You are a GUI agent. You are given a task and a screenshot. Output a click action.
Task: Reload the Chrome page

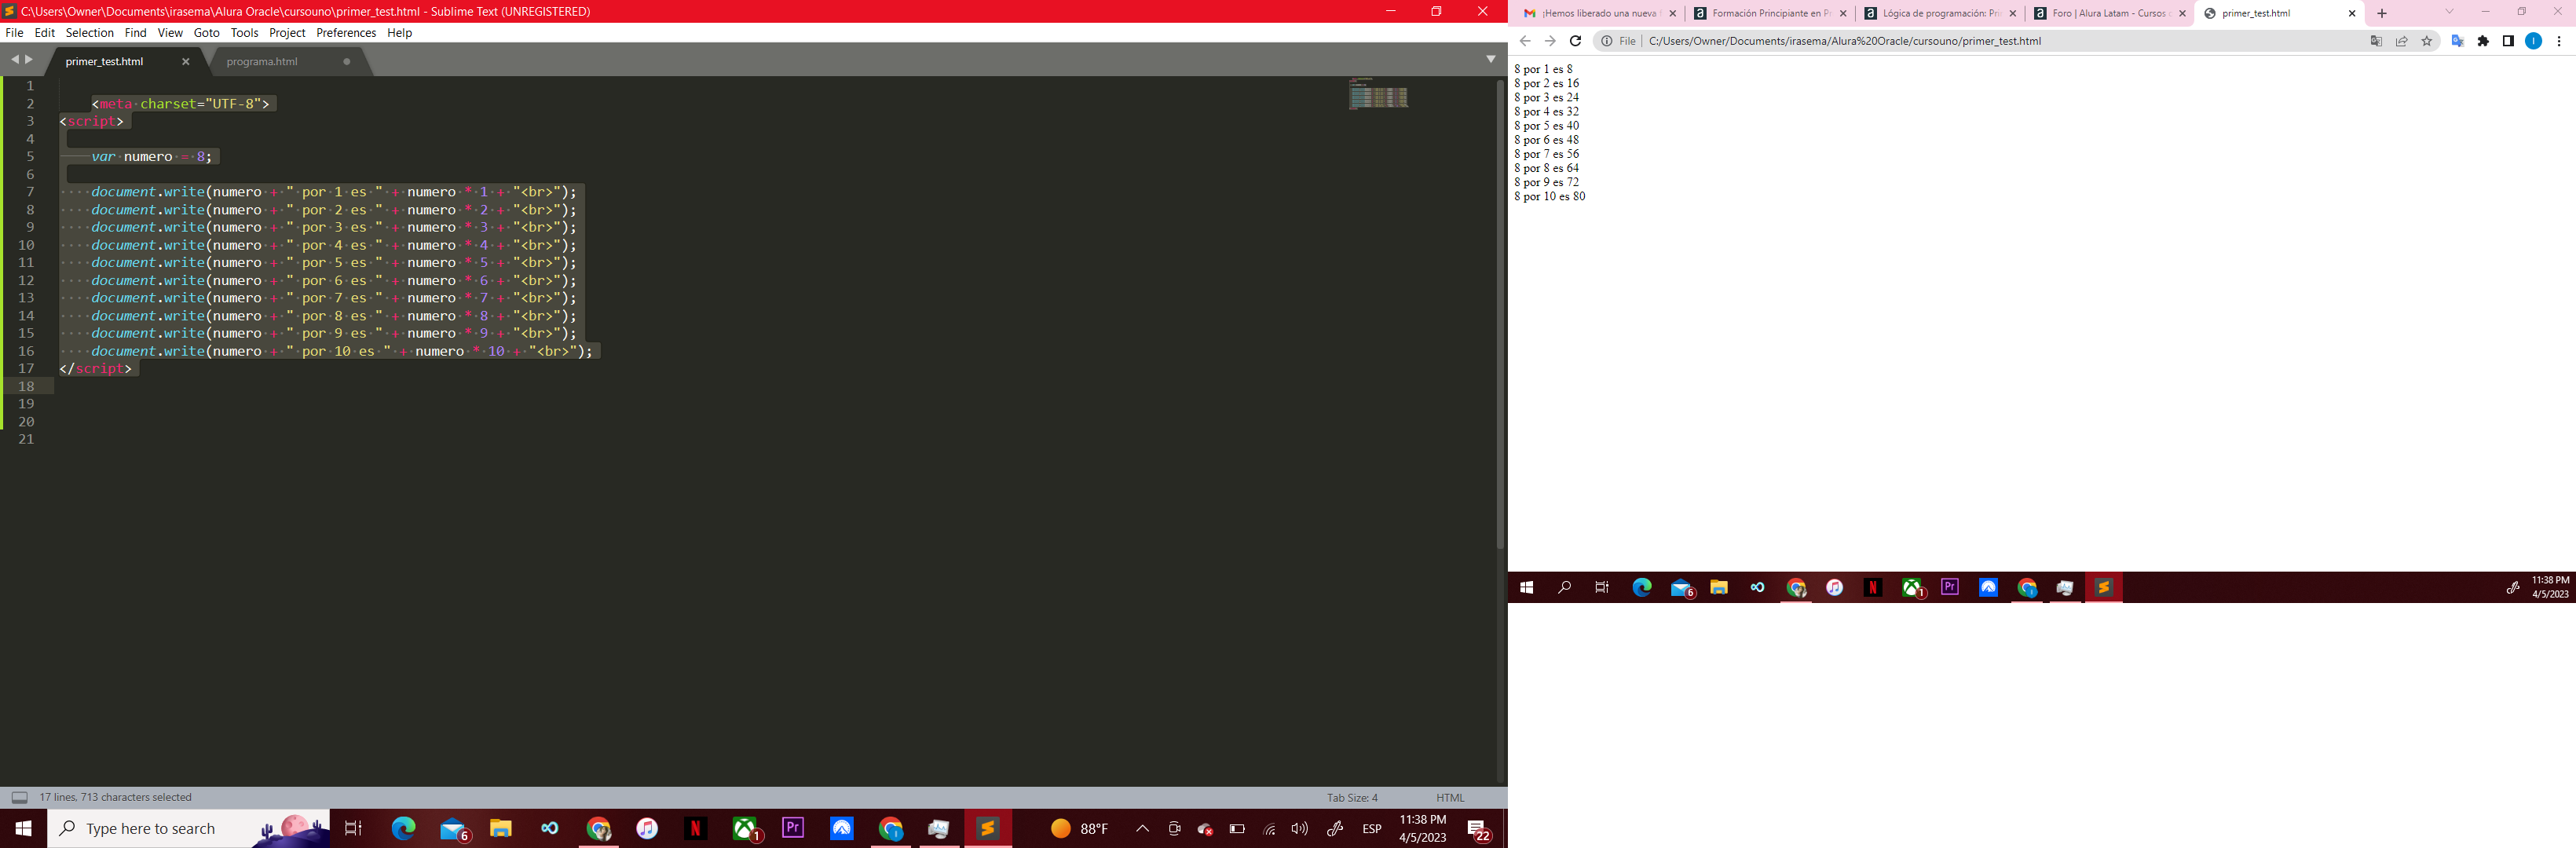(1575, 41)
